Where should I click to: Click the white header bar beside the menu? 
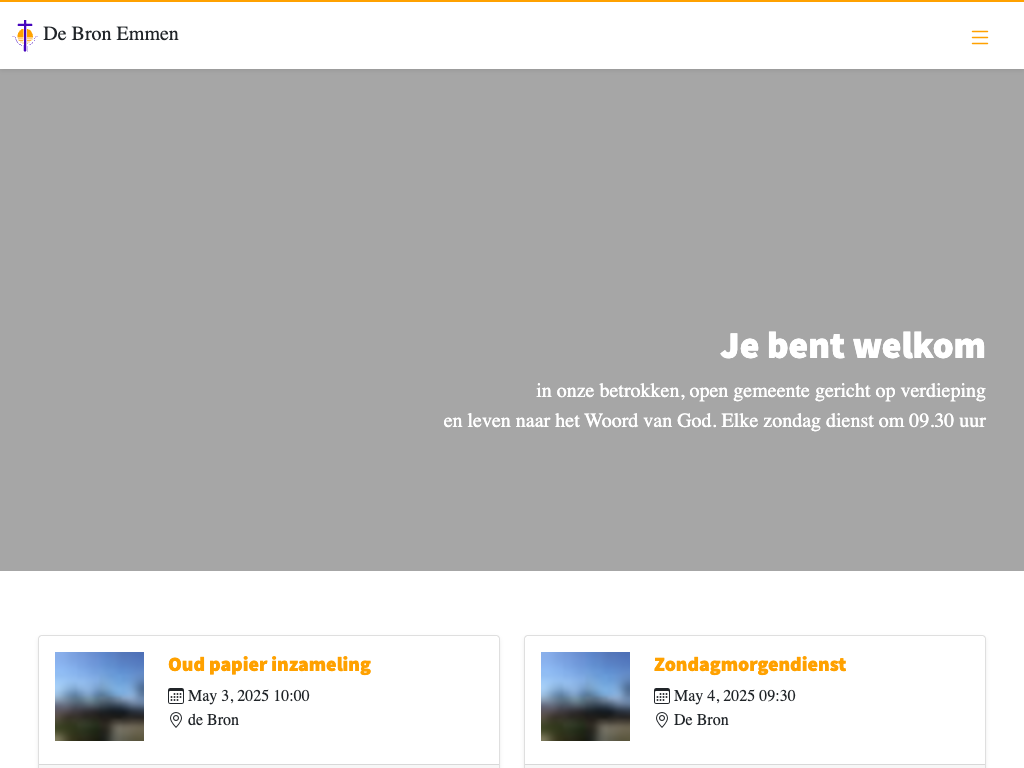click(600, 36)
